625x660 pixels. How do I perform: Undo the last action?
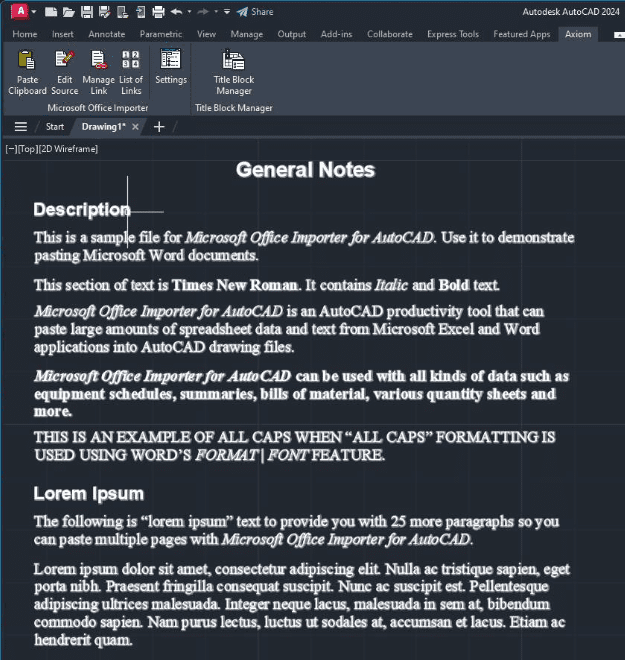[x=176, y=12]
